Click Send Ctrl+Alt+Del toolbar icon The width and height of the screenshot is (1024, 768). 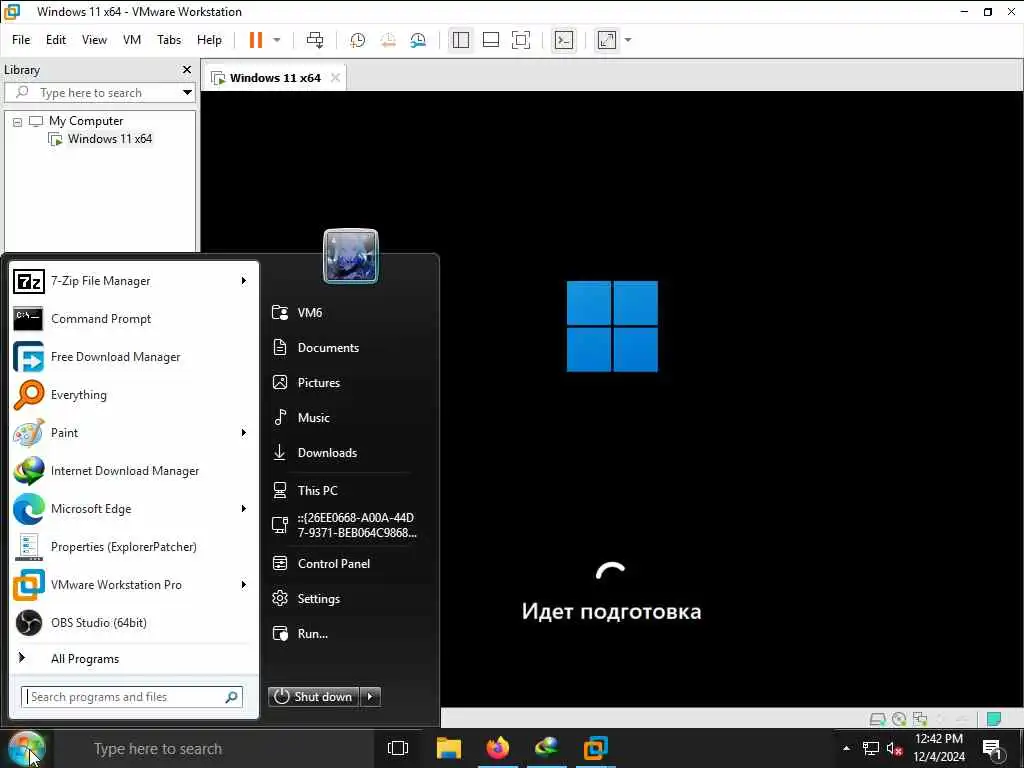(x=315, y=40)
